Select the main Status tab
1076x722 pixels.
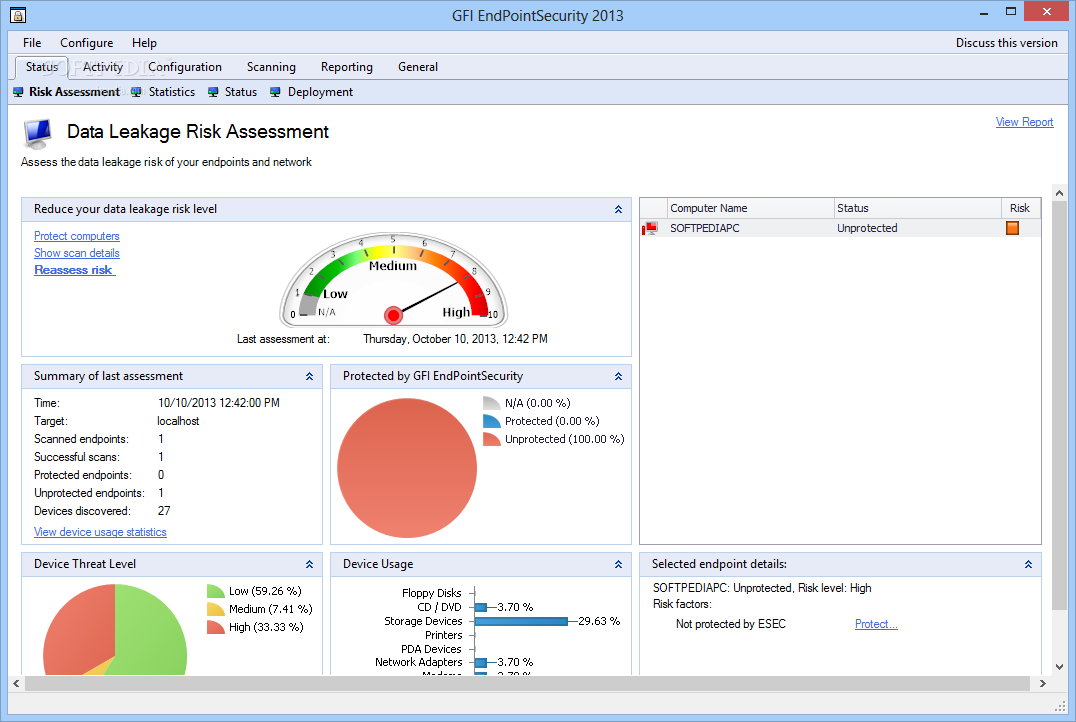(42, 67)
